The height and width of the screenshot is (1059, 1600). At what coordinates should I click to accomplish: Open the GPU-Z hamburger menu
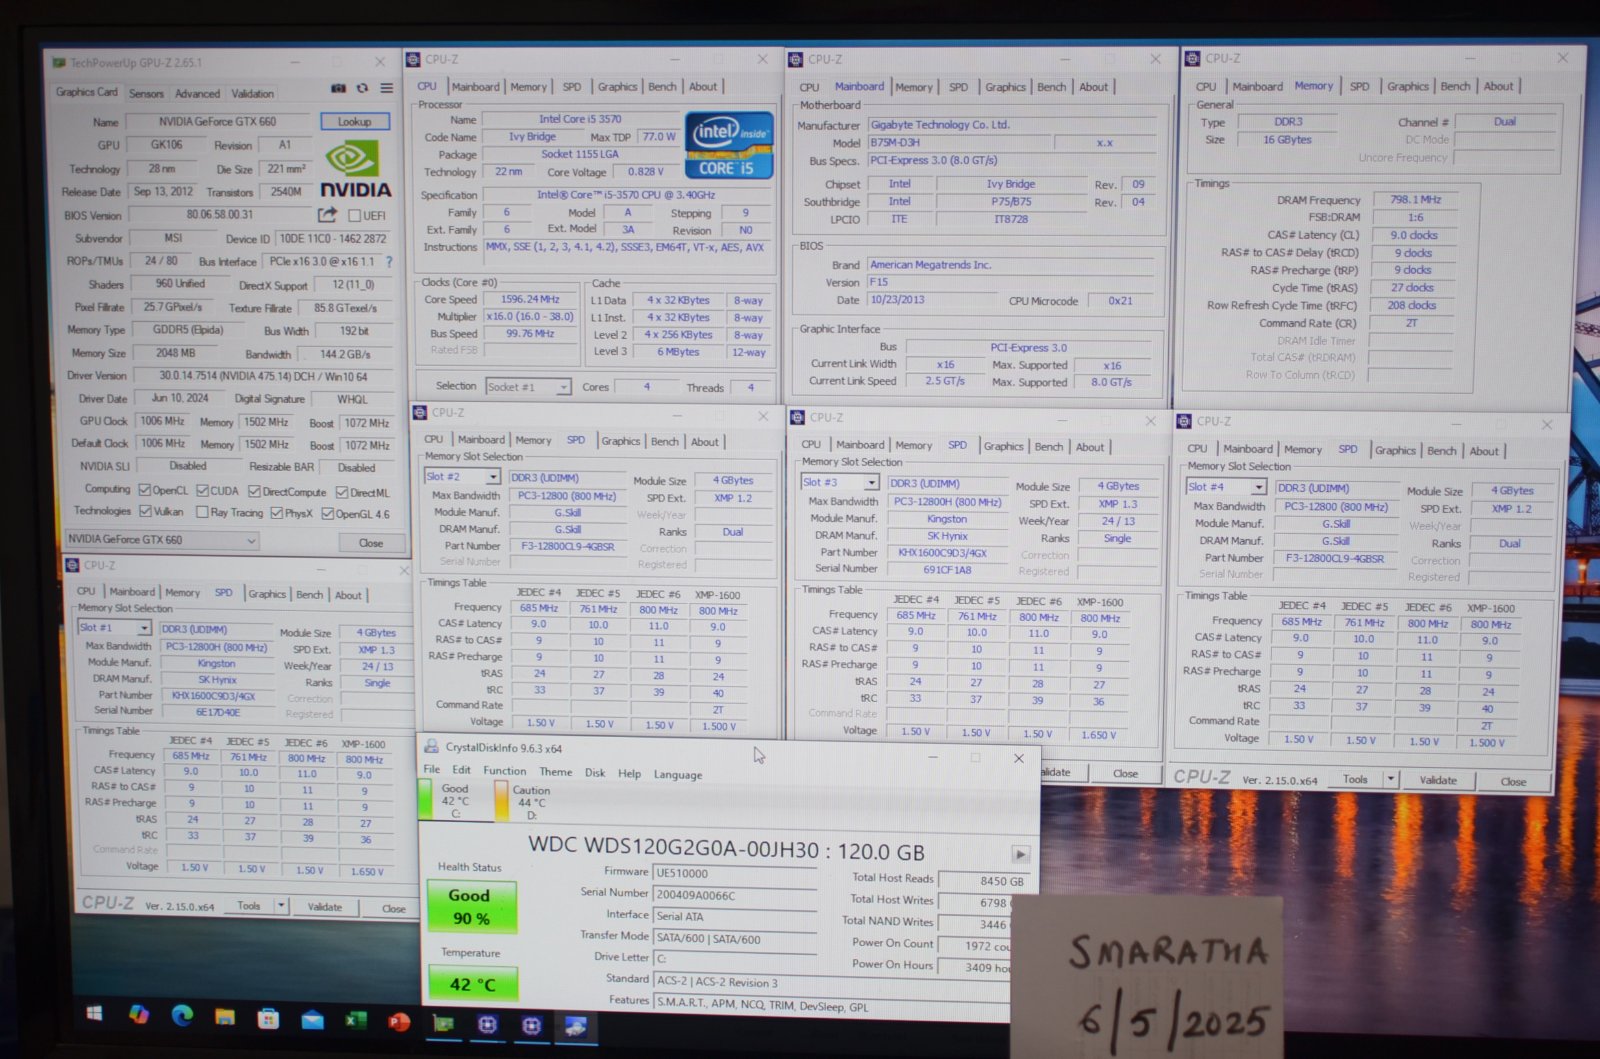386,89
